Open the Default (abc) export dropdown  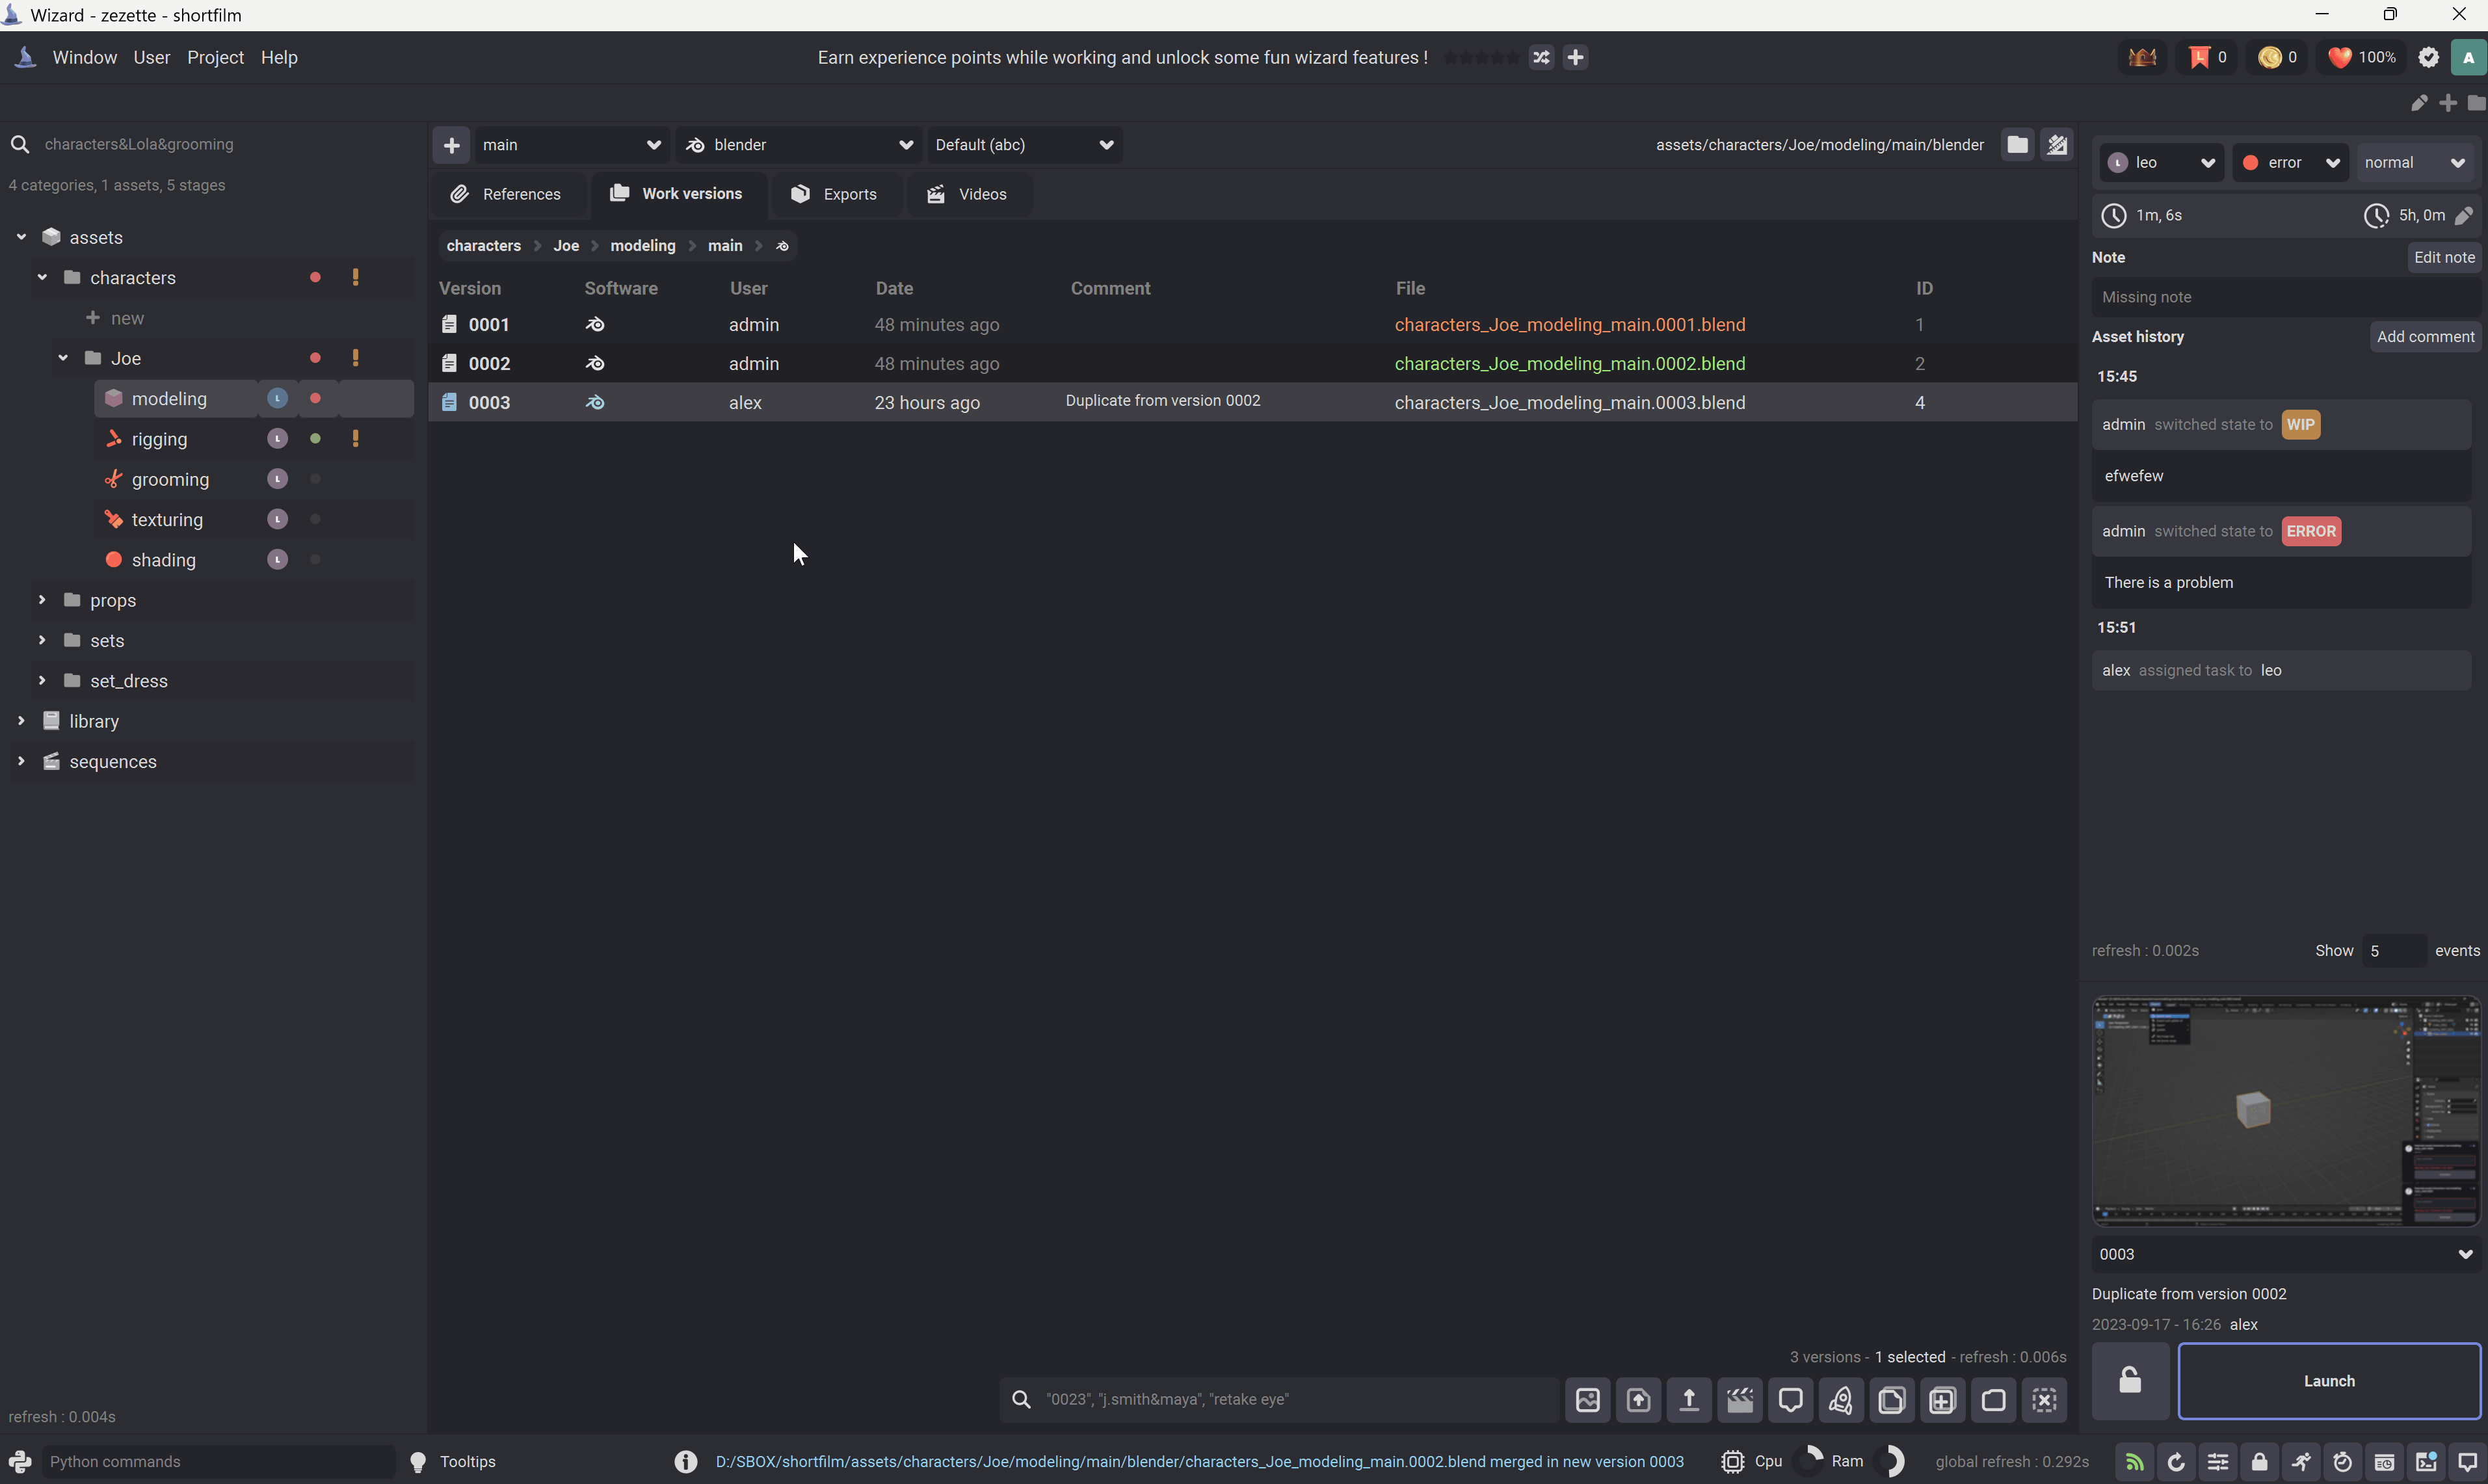point(1024,145)
